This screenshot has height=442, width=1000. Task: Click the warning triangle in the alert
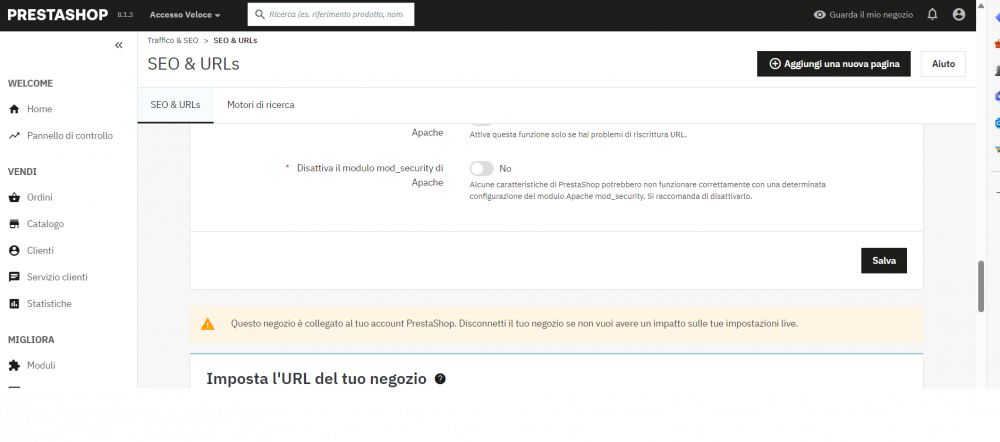tap(208, 324)
